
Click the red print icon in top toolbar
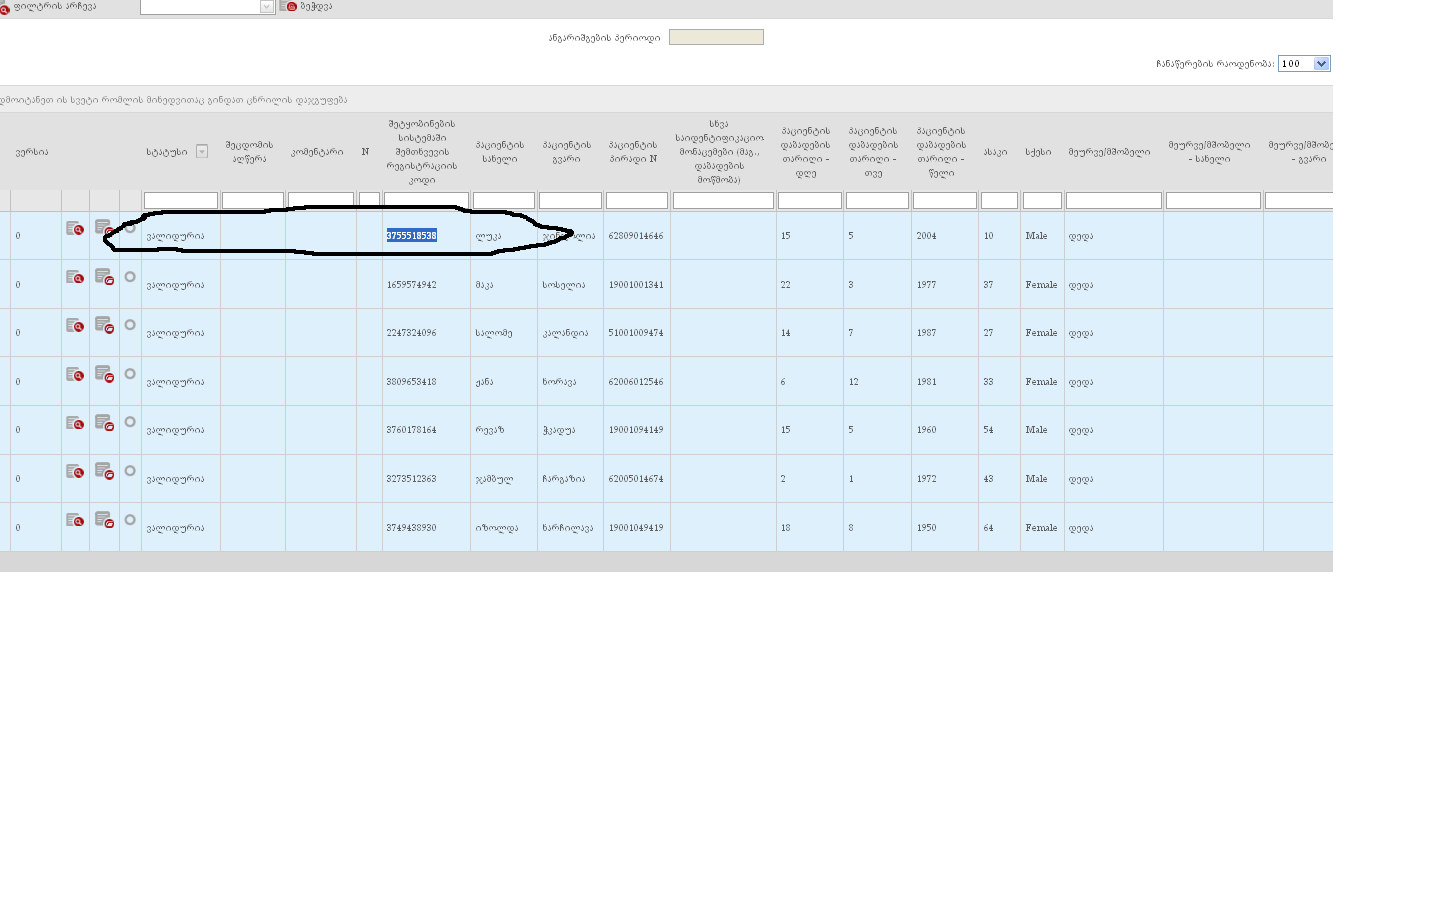[291, 6]
